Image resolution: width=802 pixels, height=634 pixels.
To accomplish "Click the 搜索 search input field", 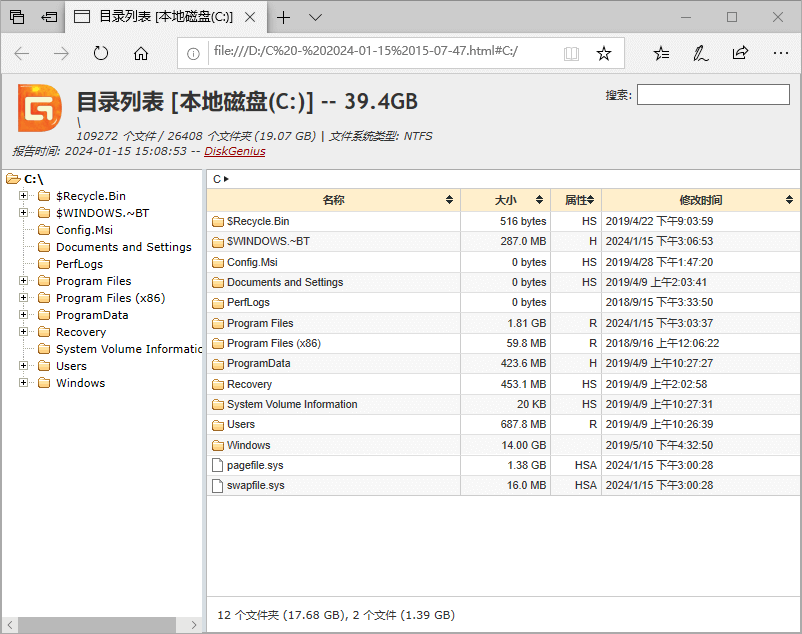I will [713, 95].
